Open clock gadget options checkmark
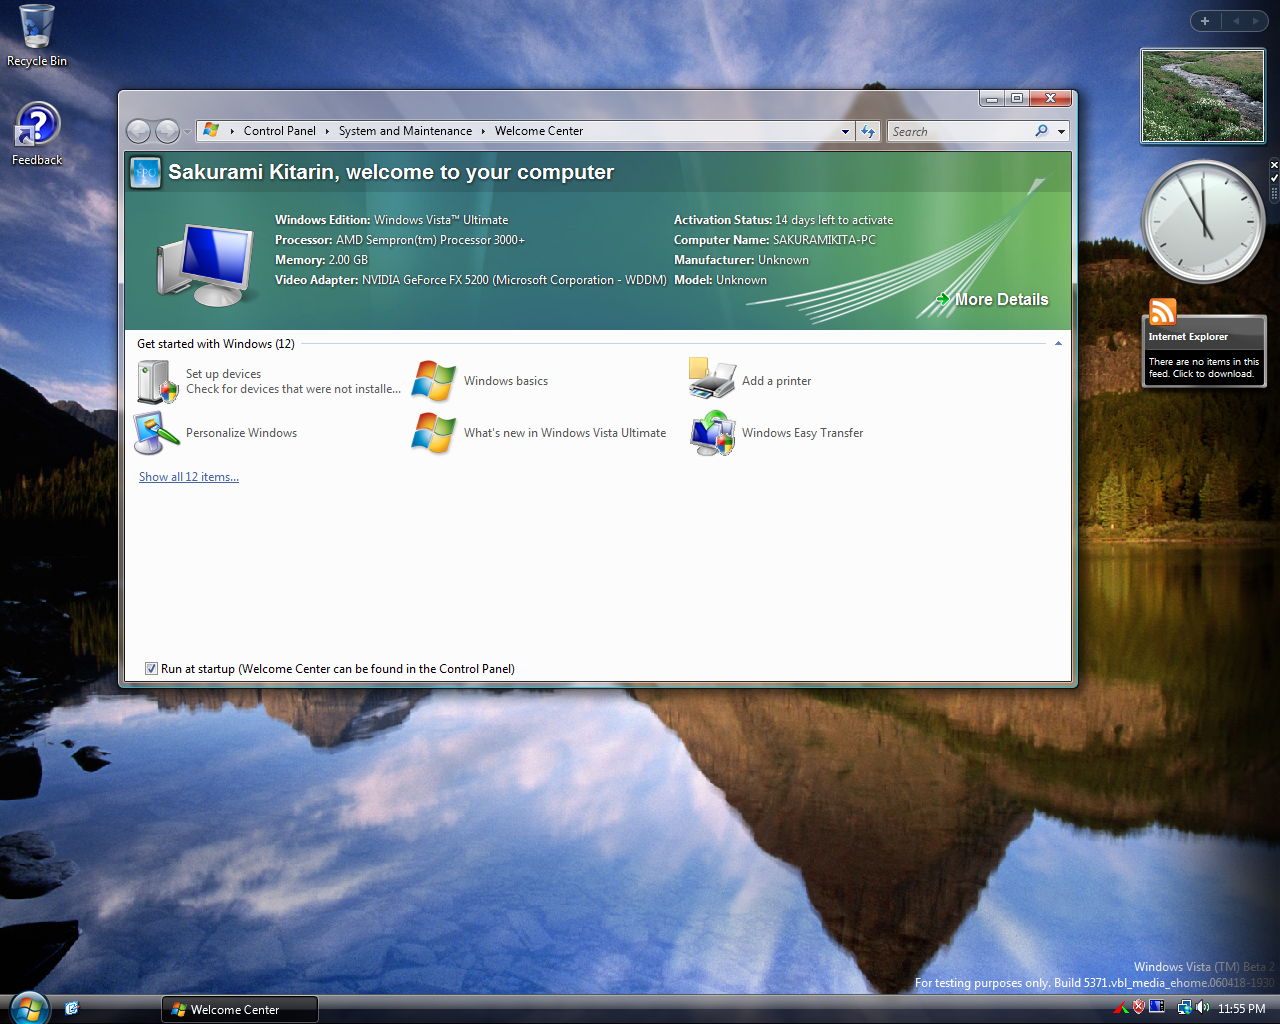 coord(1274,178)
